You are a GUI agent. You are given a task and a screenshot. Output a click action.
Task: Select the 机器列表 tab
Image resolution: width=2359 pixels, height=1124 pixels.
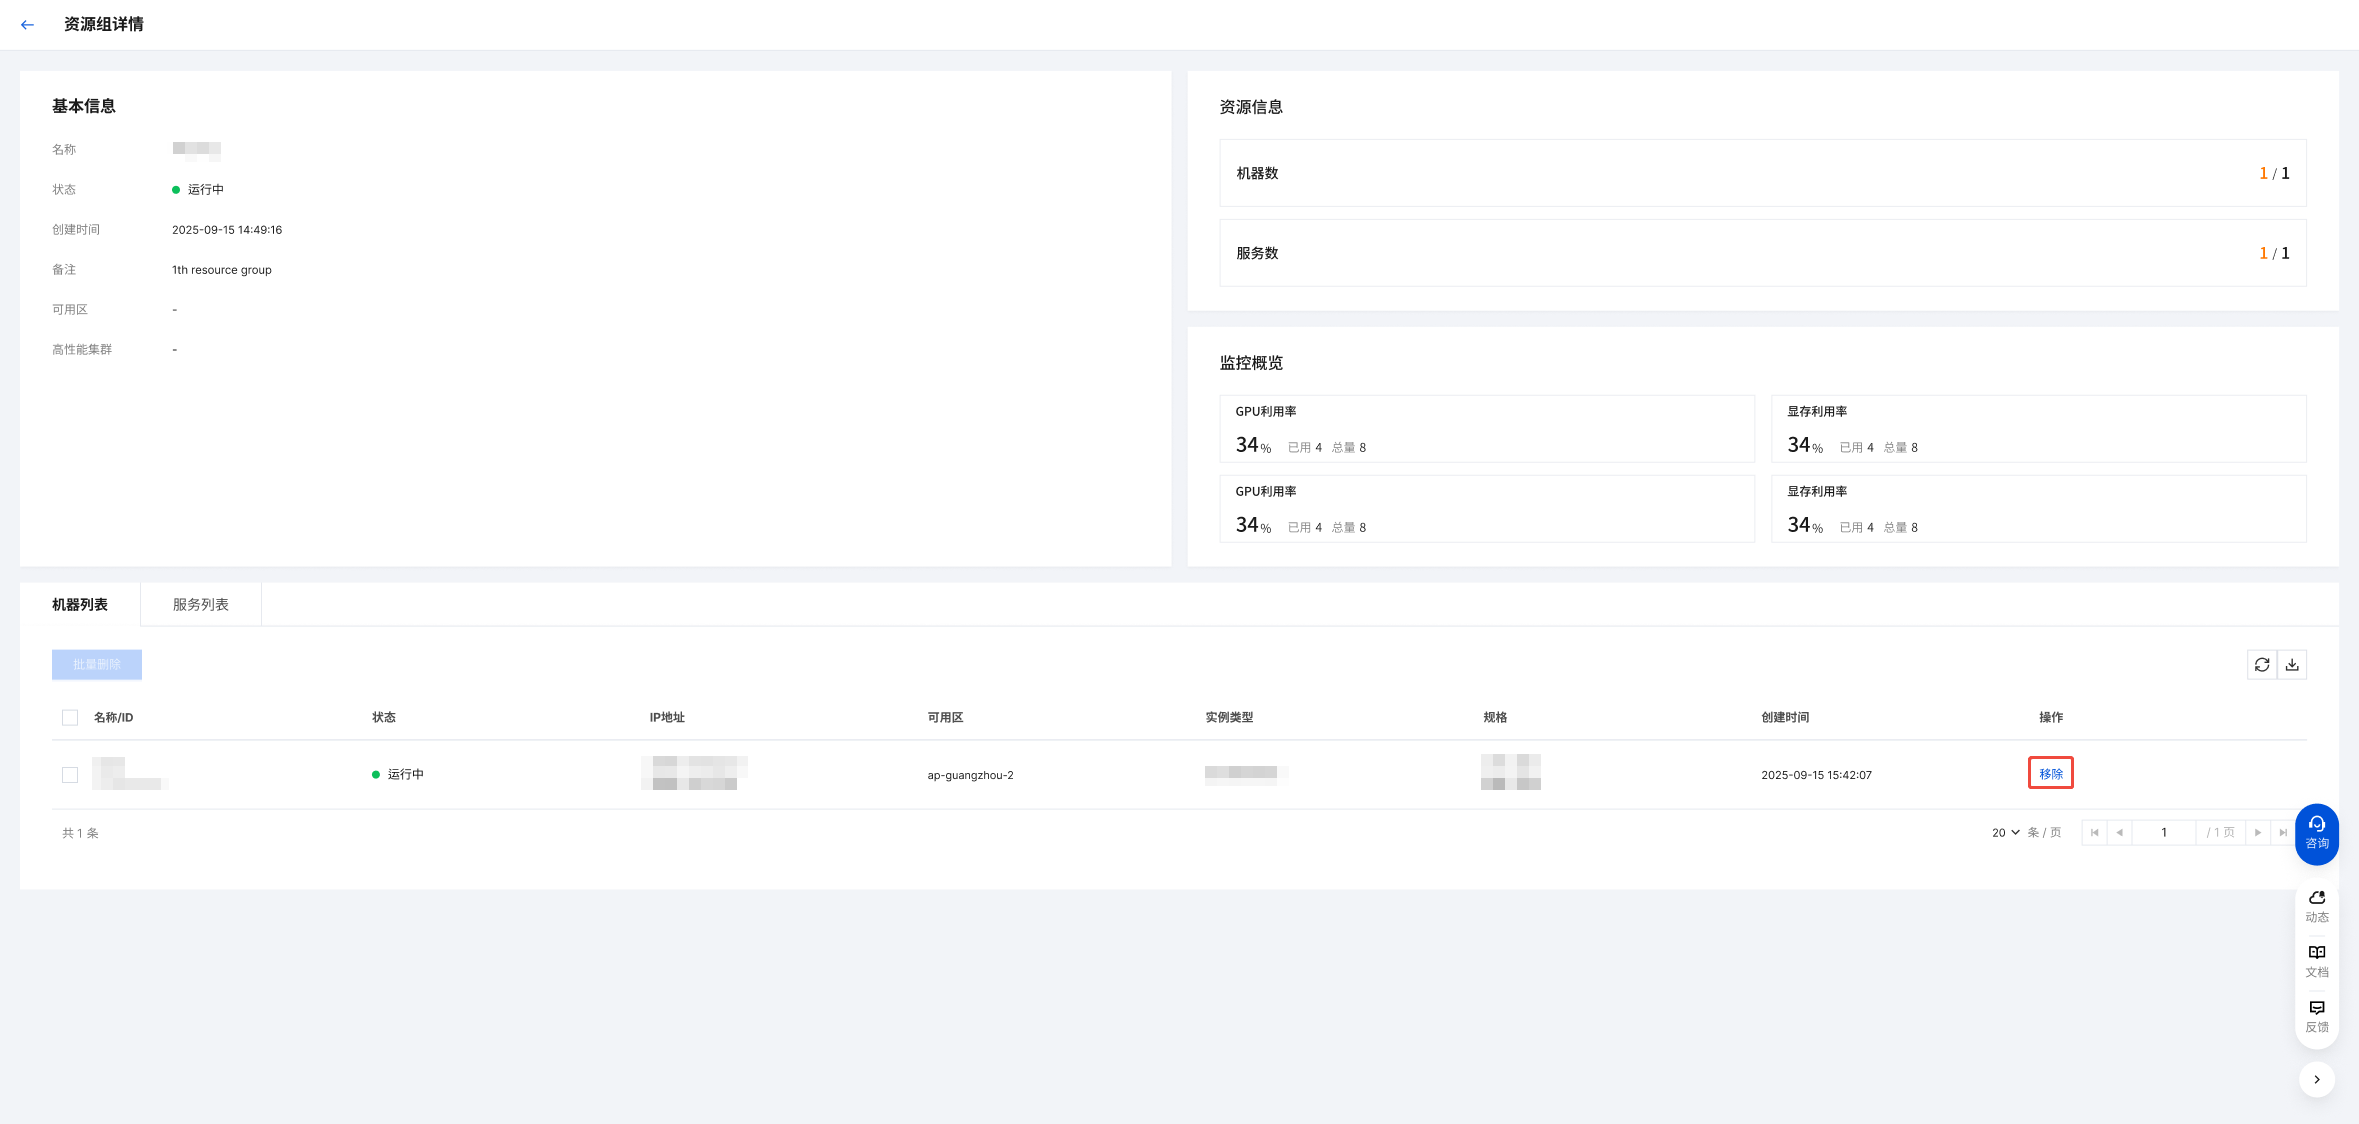(80, 605)
